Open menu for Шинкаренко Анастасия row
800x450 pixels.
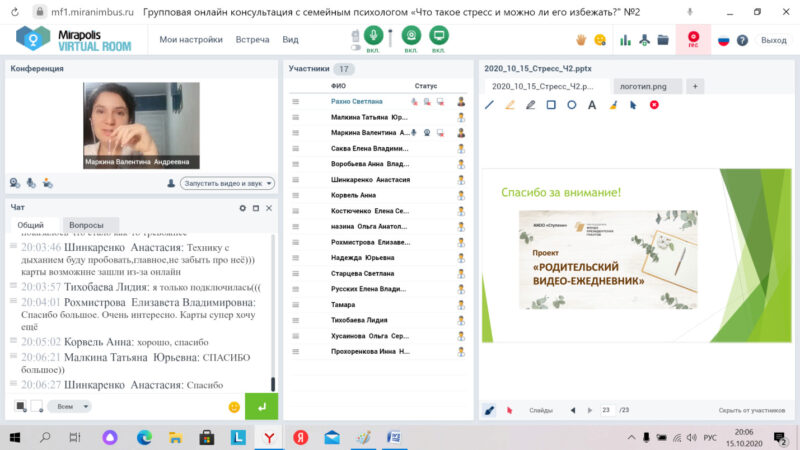click(x=295, y=180)
